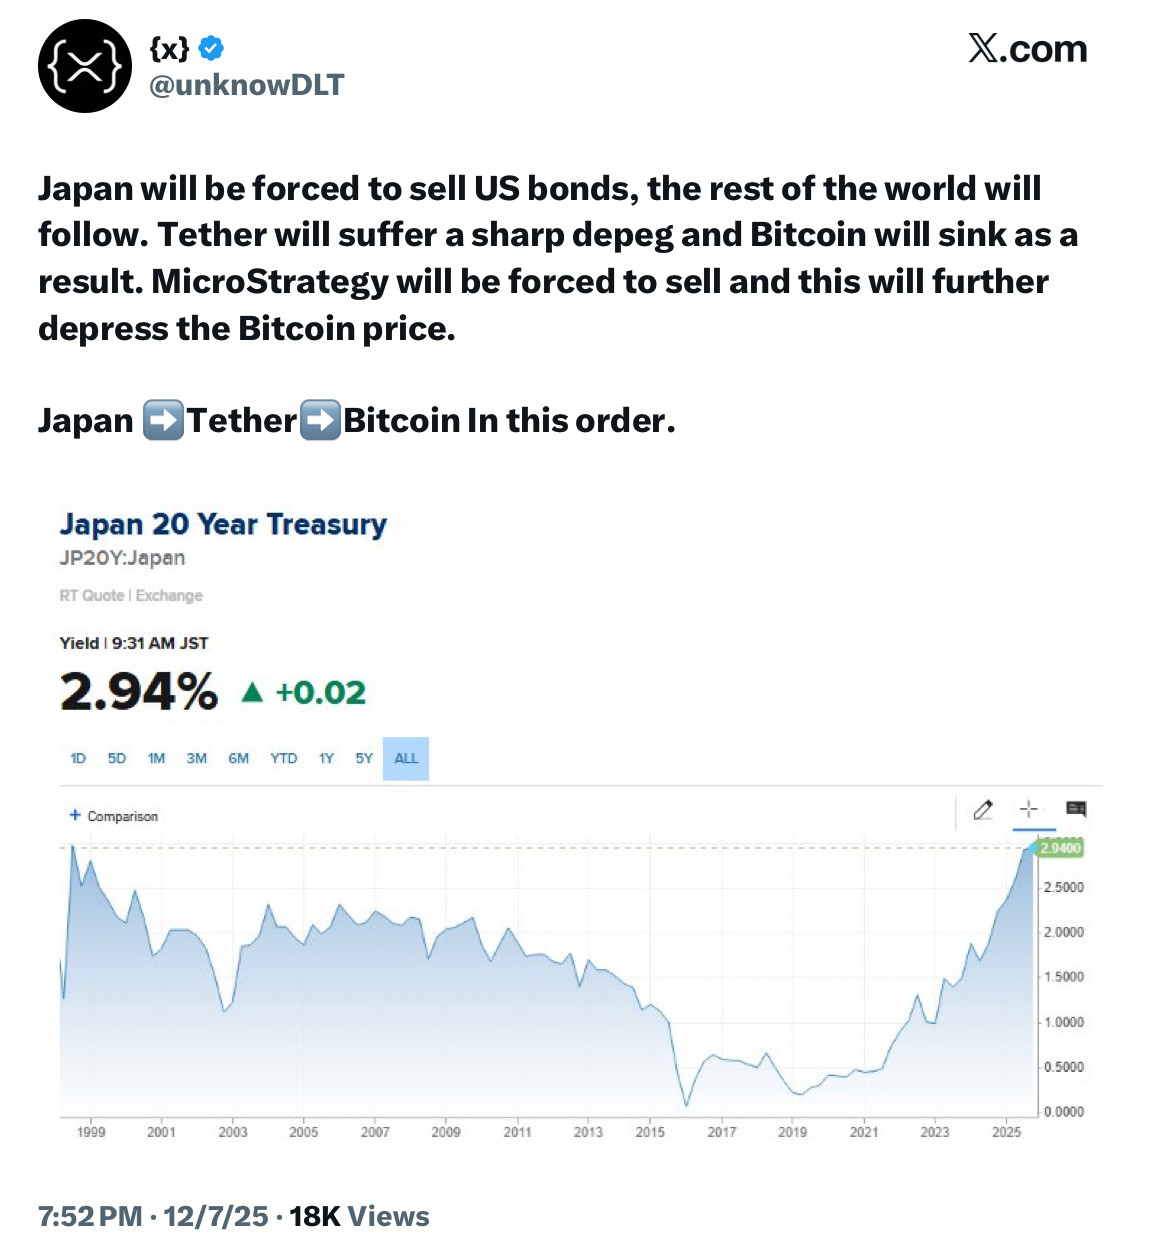This screenshot has height=1252, width=1154.
Task: Choose the YTD chart range
Action: click(x=283, y=758)
